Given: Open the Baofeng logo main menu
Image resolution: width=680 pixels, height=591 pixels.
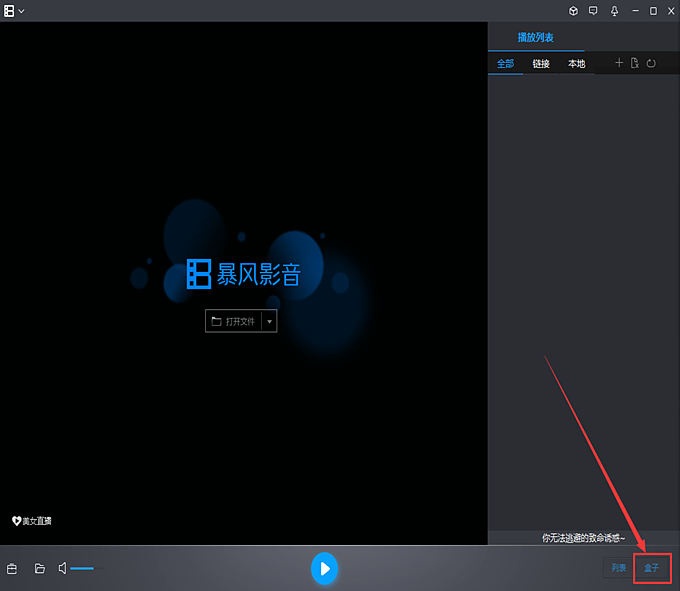Looking at the screenshot, I should pos(9,11).
